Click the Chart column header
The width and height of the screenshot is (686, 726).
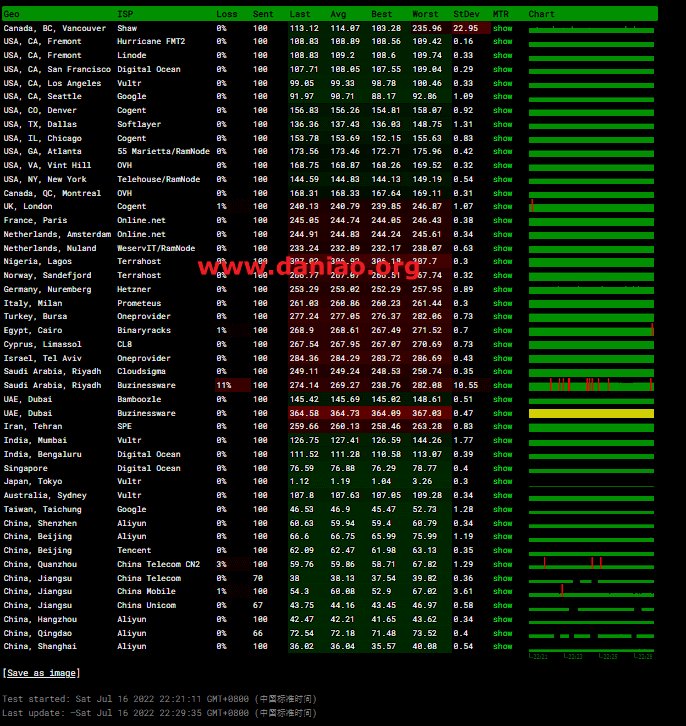coord(541,14)
